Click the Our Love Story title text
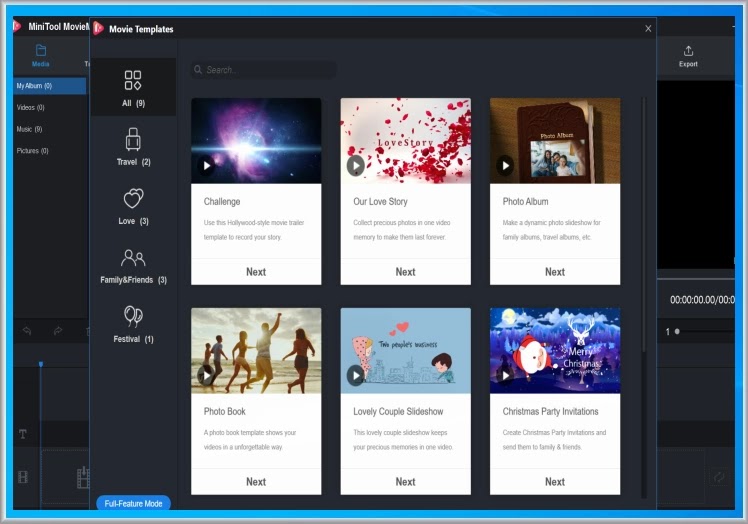The width and height of the screenshot is (748, 524). click(x=380, y=201)
